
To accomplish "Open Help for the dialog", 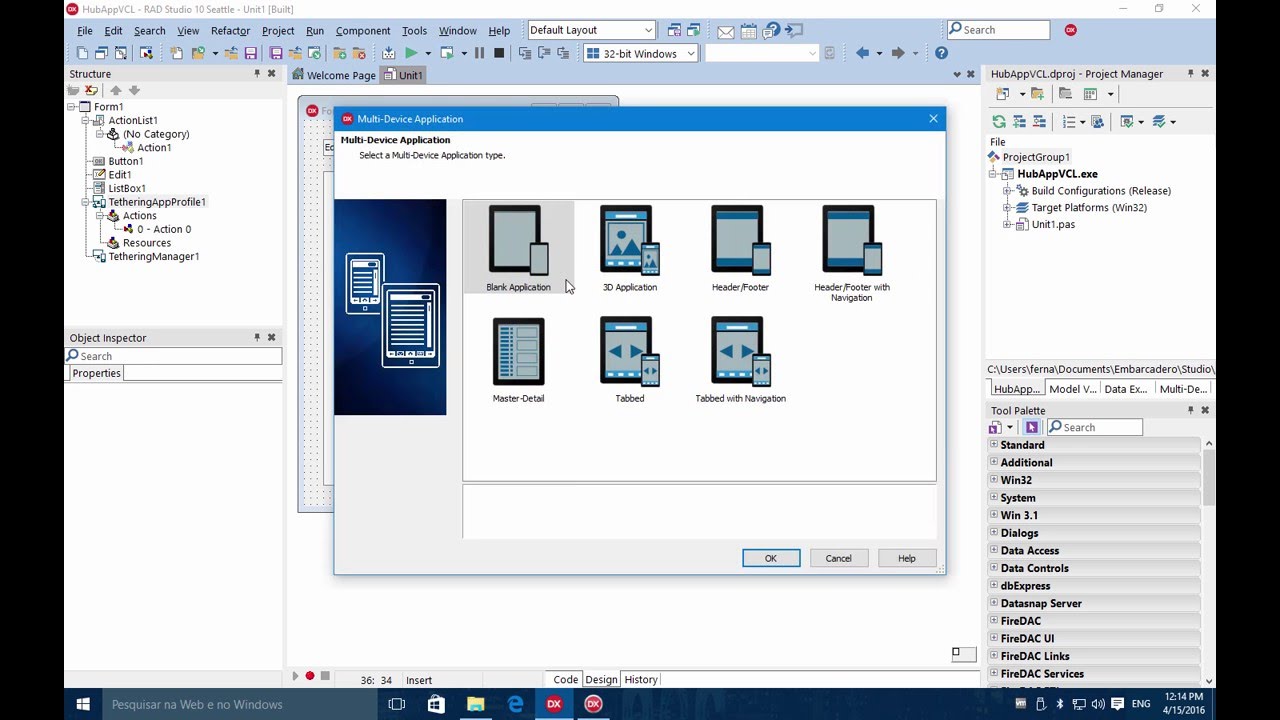I will click(906, 558).
